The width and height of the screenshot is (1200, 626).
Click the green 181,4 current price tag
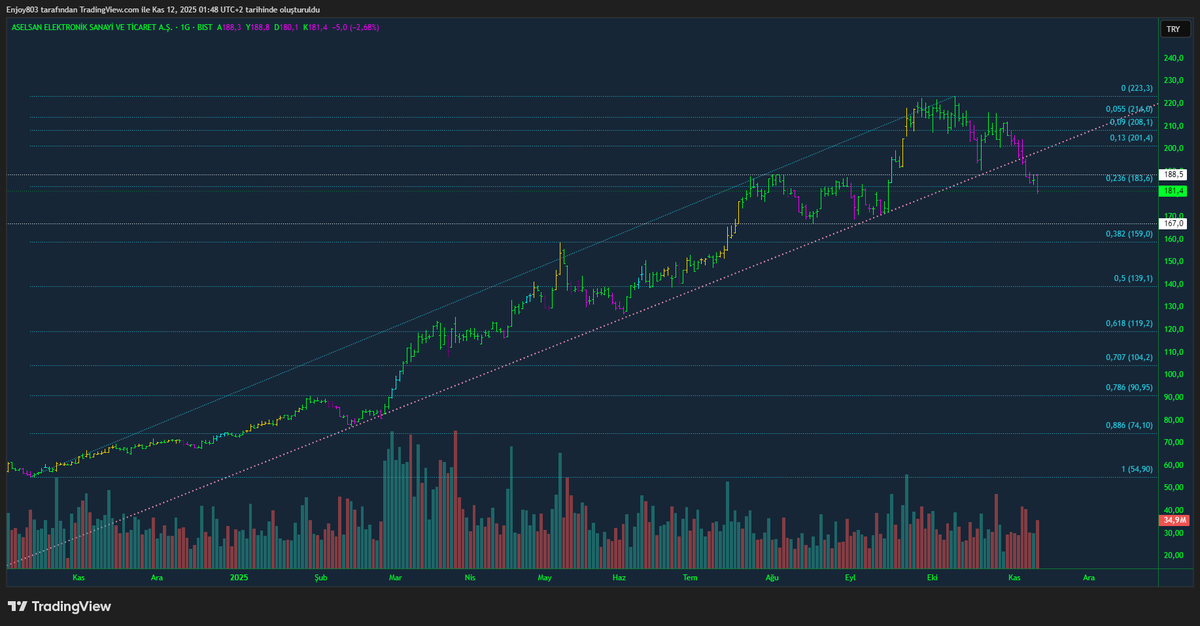(1173, 190)
